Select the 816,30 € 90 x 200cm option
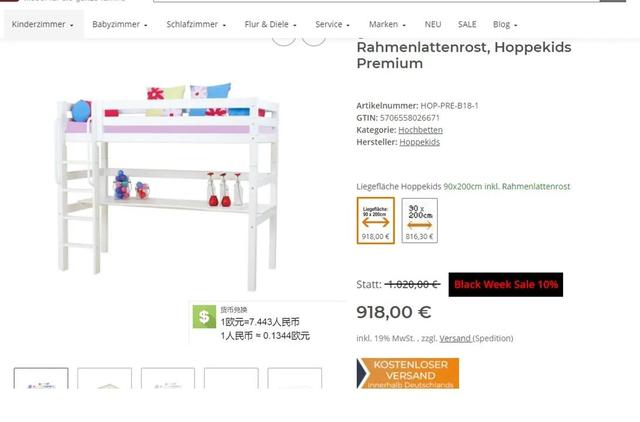 [x=420, y=221]
